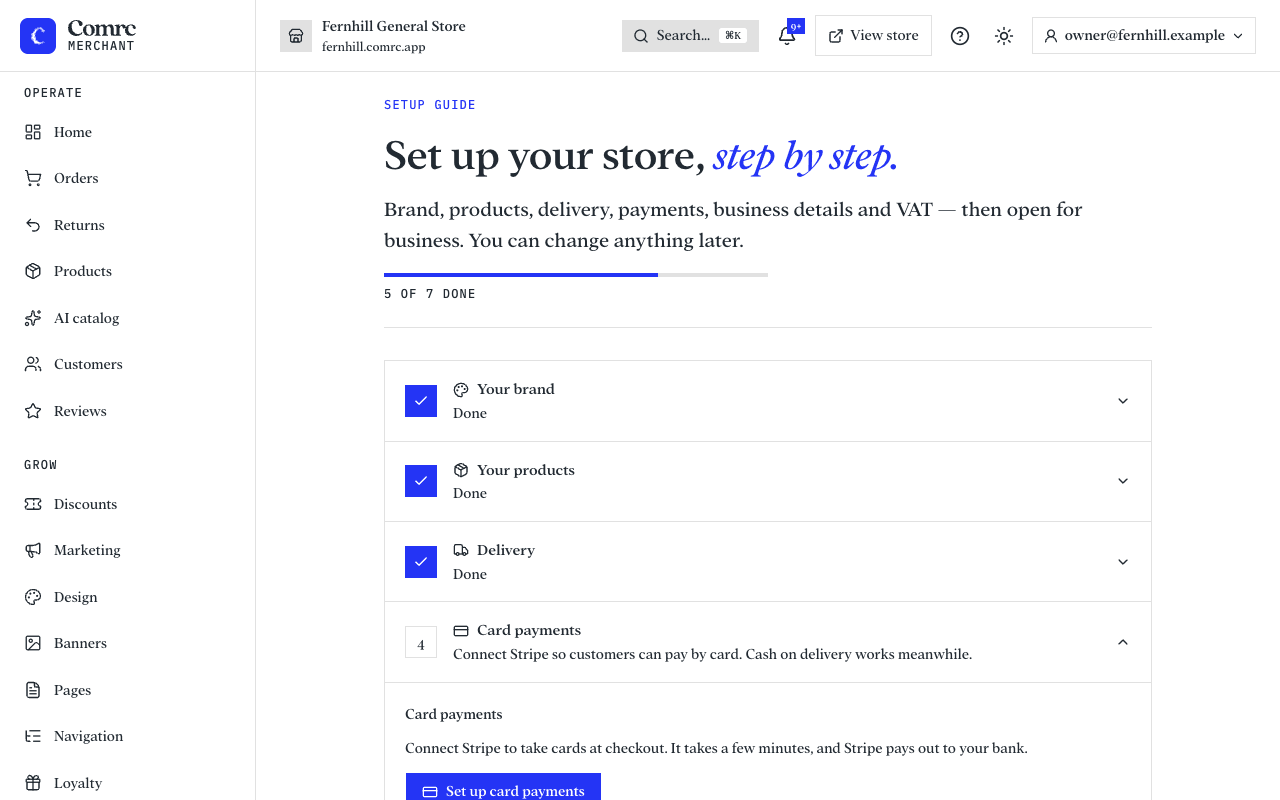Click the truck icon beside Delivery
1280x800 pixels.
tap(461, 550)
